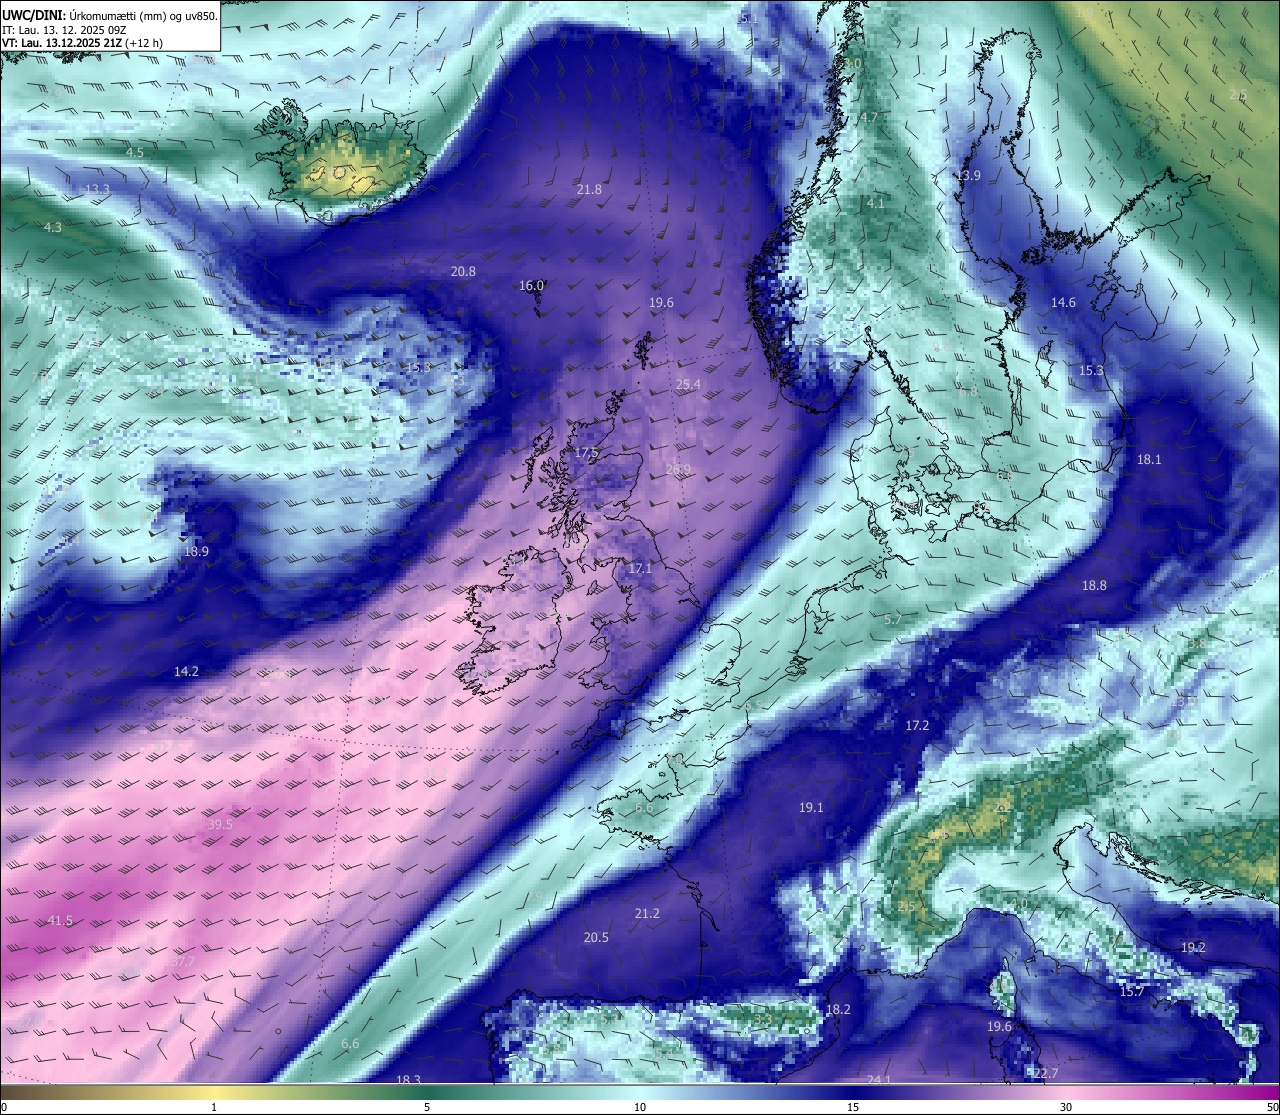
Task: Click the 24.1 value label on the map
Action: (x=878, y=1080)
